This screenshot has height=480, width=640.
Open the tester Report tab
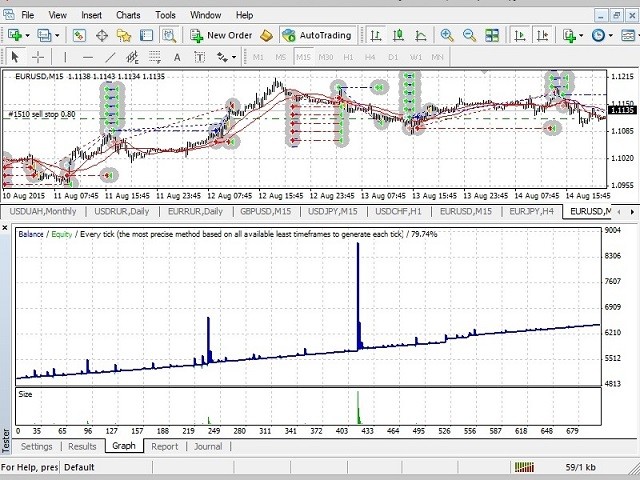pyautogui.click(x=164, y=447)
